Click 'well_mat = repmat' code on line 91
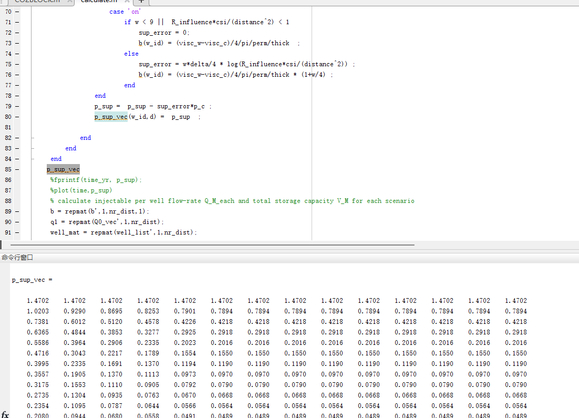 123,233
